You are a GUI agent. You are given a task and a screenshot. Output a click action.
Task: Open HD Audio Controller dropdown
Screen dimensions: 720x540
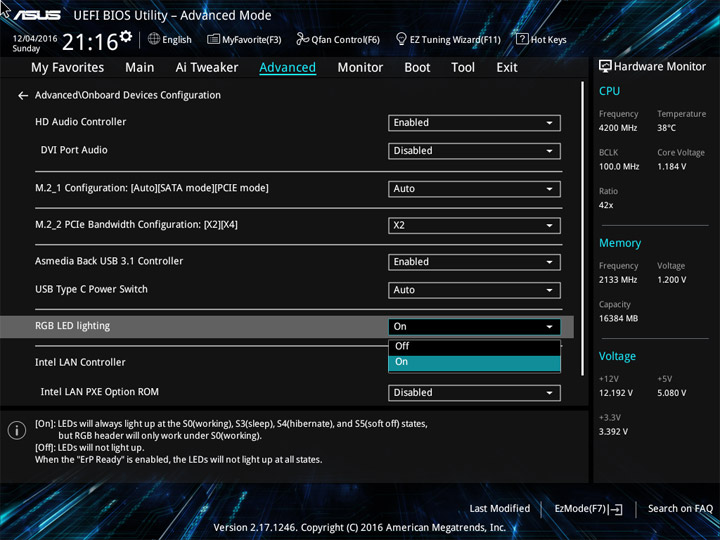pyautogui.click(x=474, y=123)
